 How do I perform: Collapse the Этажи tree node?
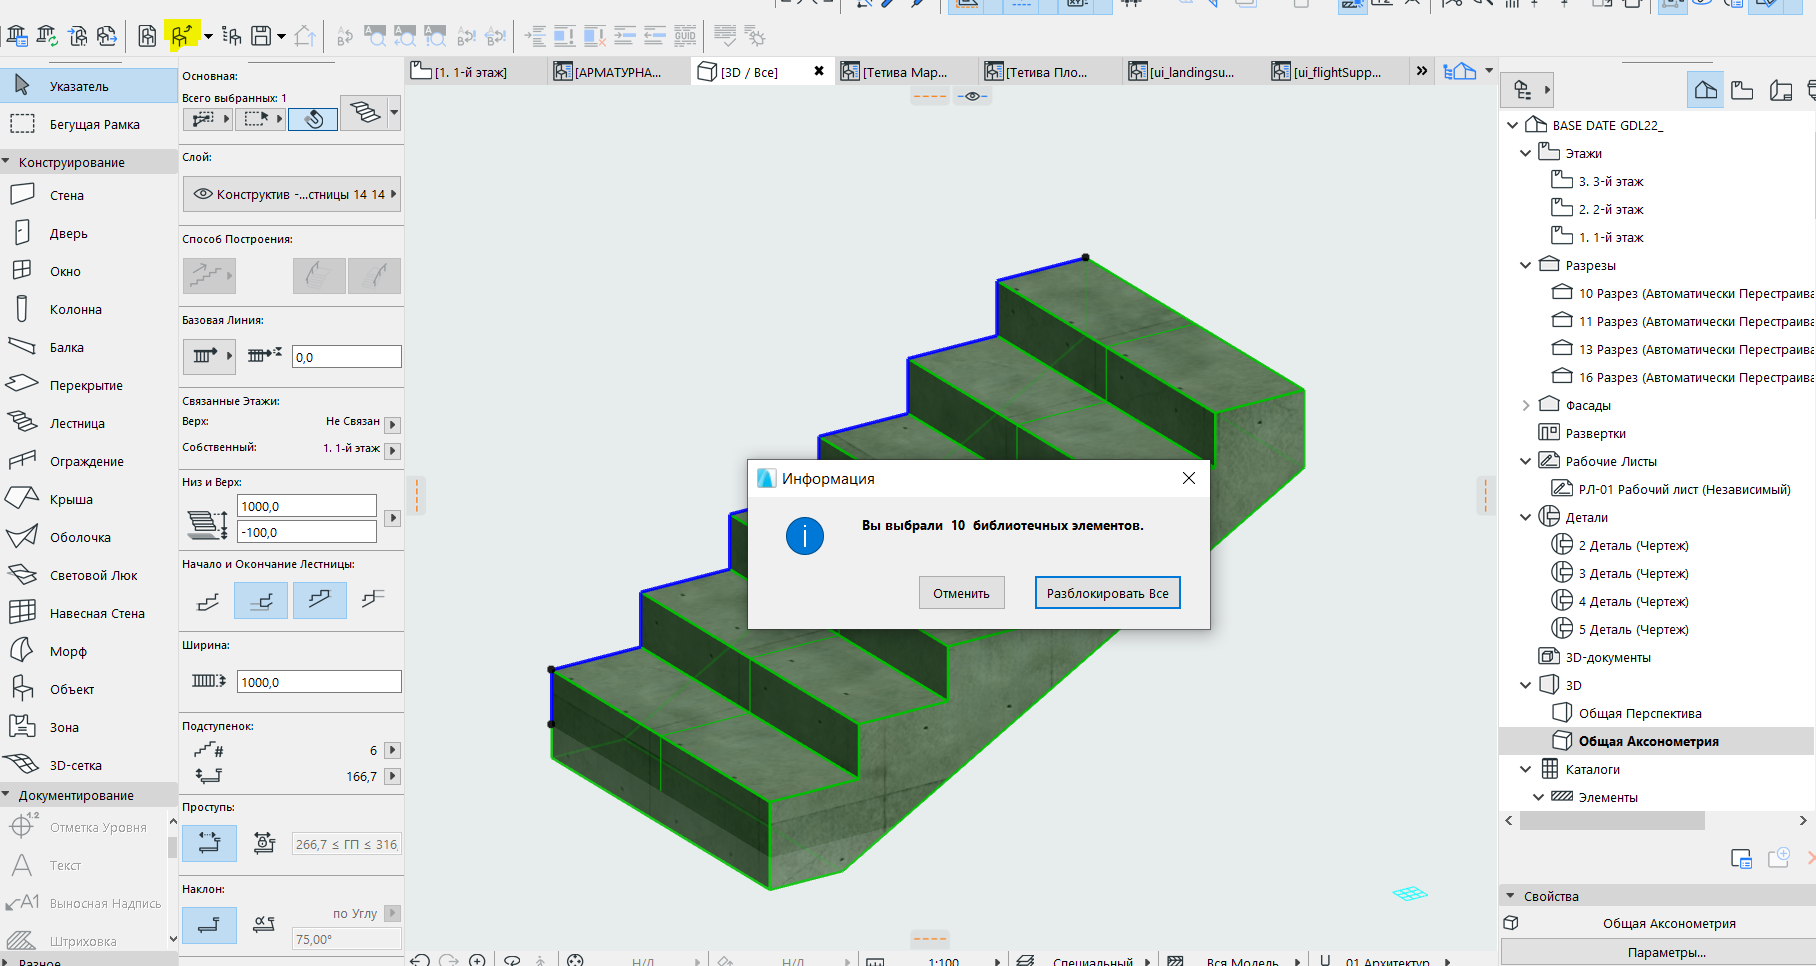coord(1525,153)
